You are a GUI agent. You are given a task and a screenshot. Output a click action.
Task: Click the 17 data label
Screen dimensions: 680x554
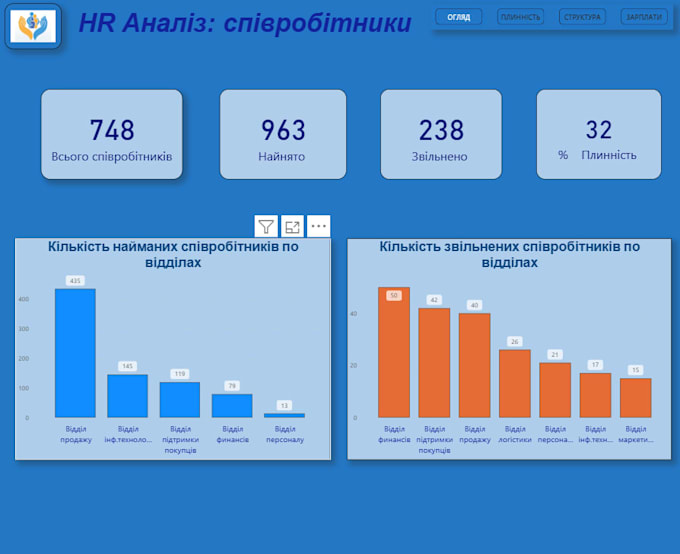coord(595,365)
